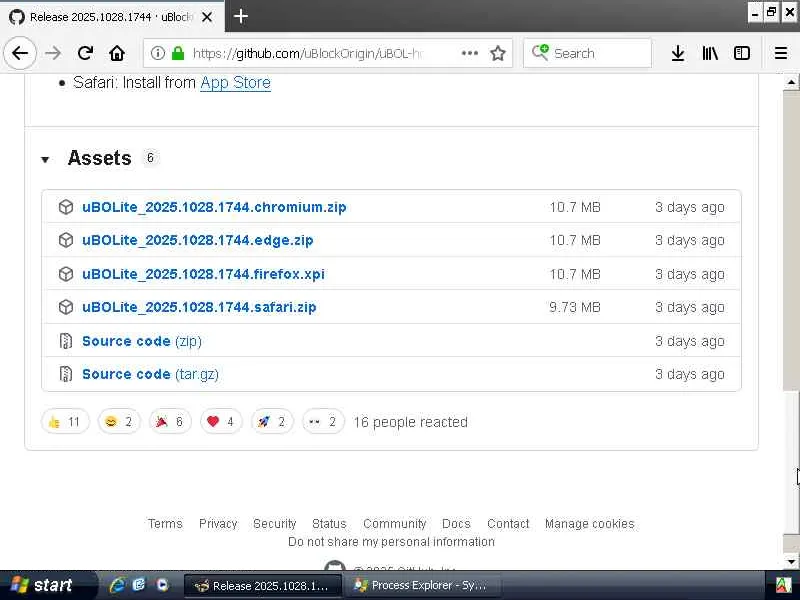Screen dimensions: 800x600
Task: Click the 10.7 MB size of chromium.zip
Action: [x=575, y=207]
